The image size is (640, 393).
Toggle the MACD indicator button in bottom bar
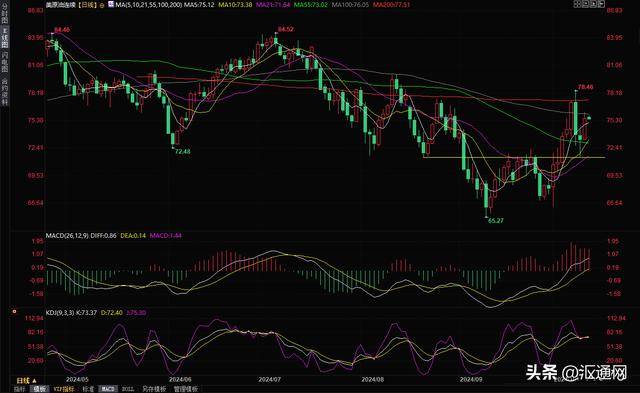click(x=108, y=389)
